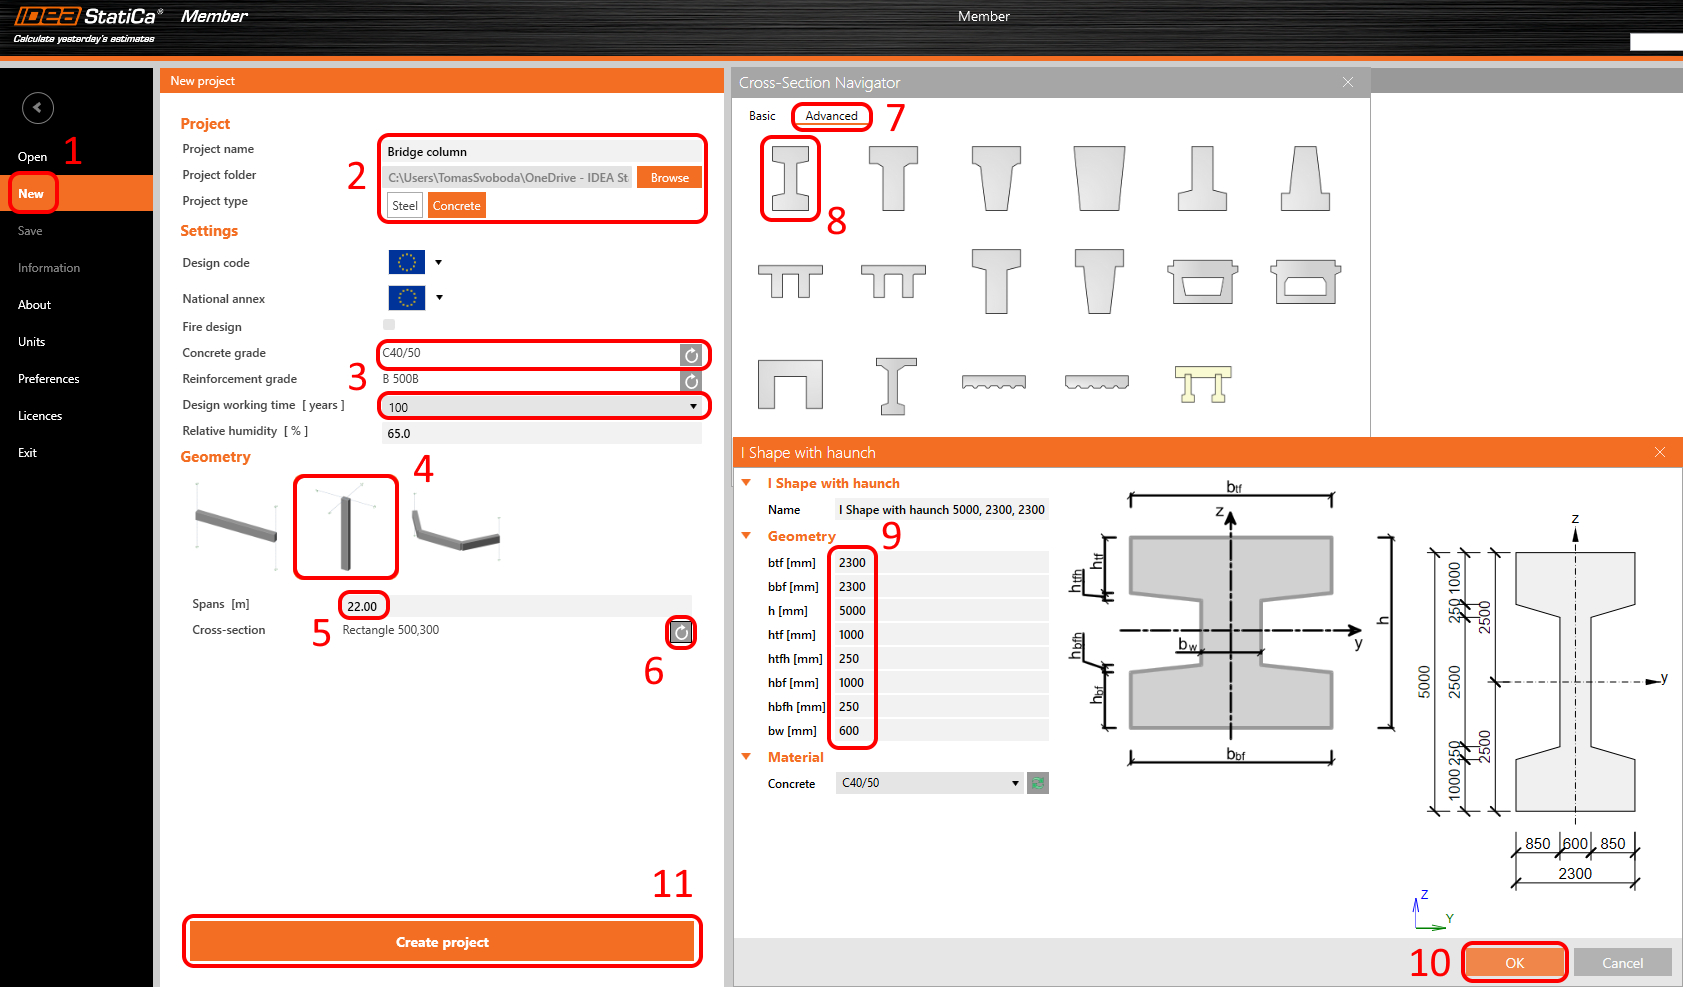Screen dimensions: 1683x987
Task: Close the I Shape with haunch dialog
Action: [1660, 452]
